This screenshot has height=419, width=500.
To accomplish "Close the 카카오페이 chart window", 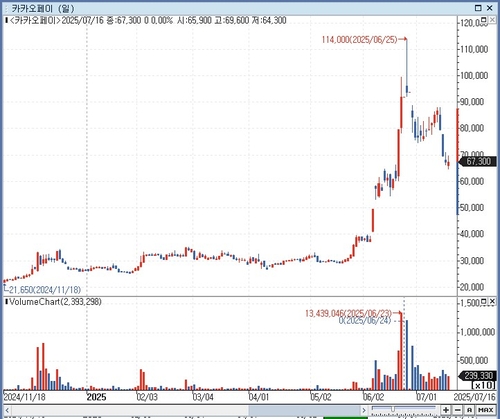I will click(x=490, y=8).
